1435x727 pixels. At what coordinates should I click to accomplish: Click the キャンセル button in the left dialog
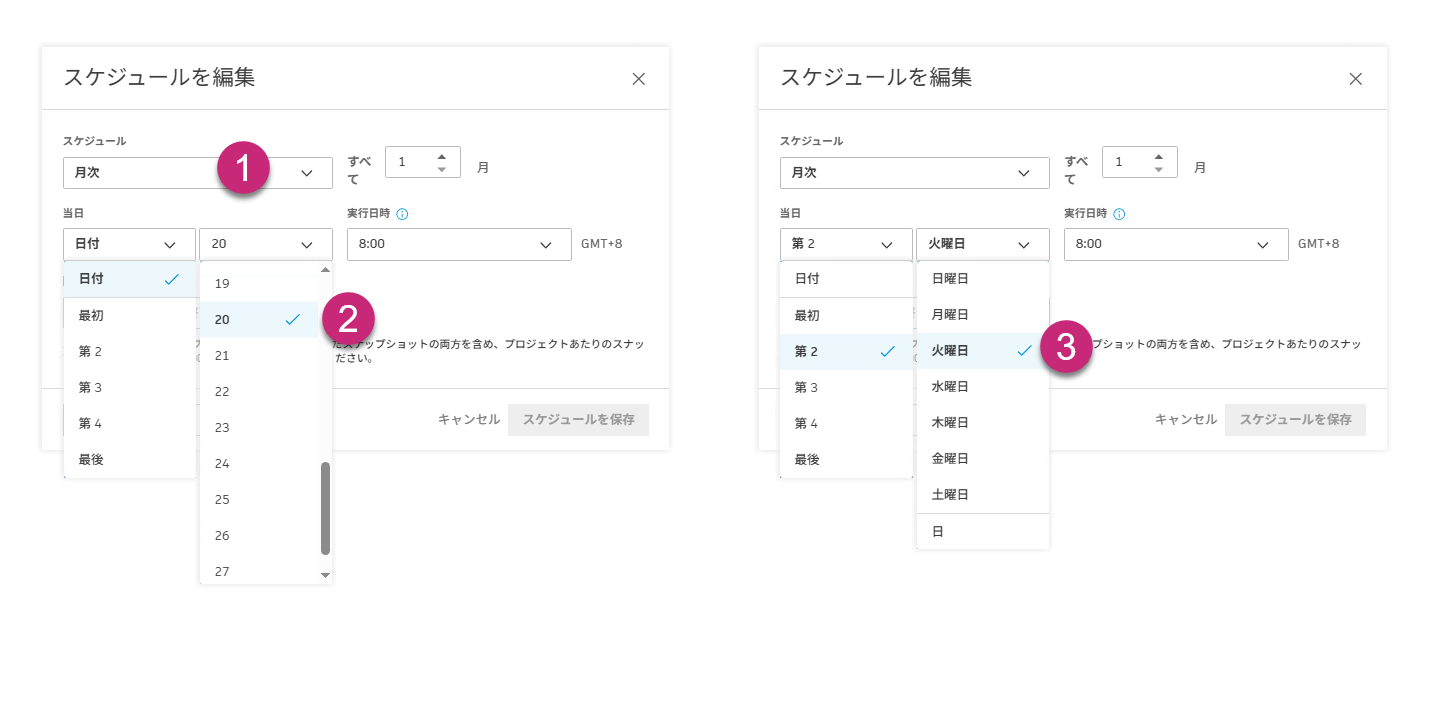click(x=467, y=420)
